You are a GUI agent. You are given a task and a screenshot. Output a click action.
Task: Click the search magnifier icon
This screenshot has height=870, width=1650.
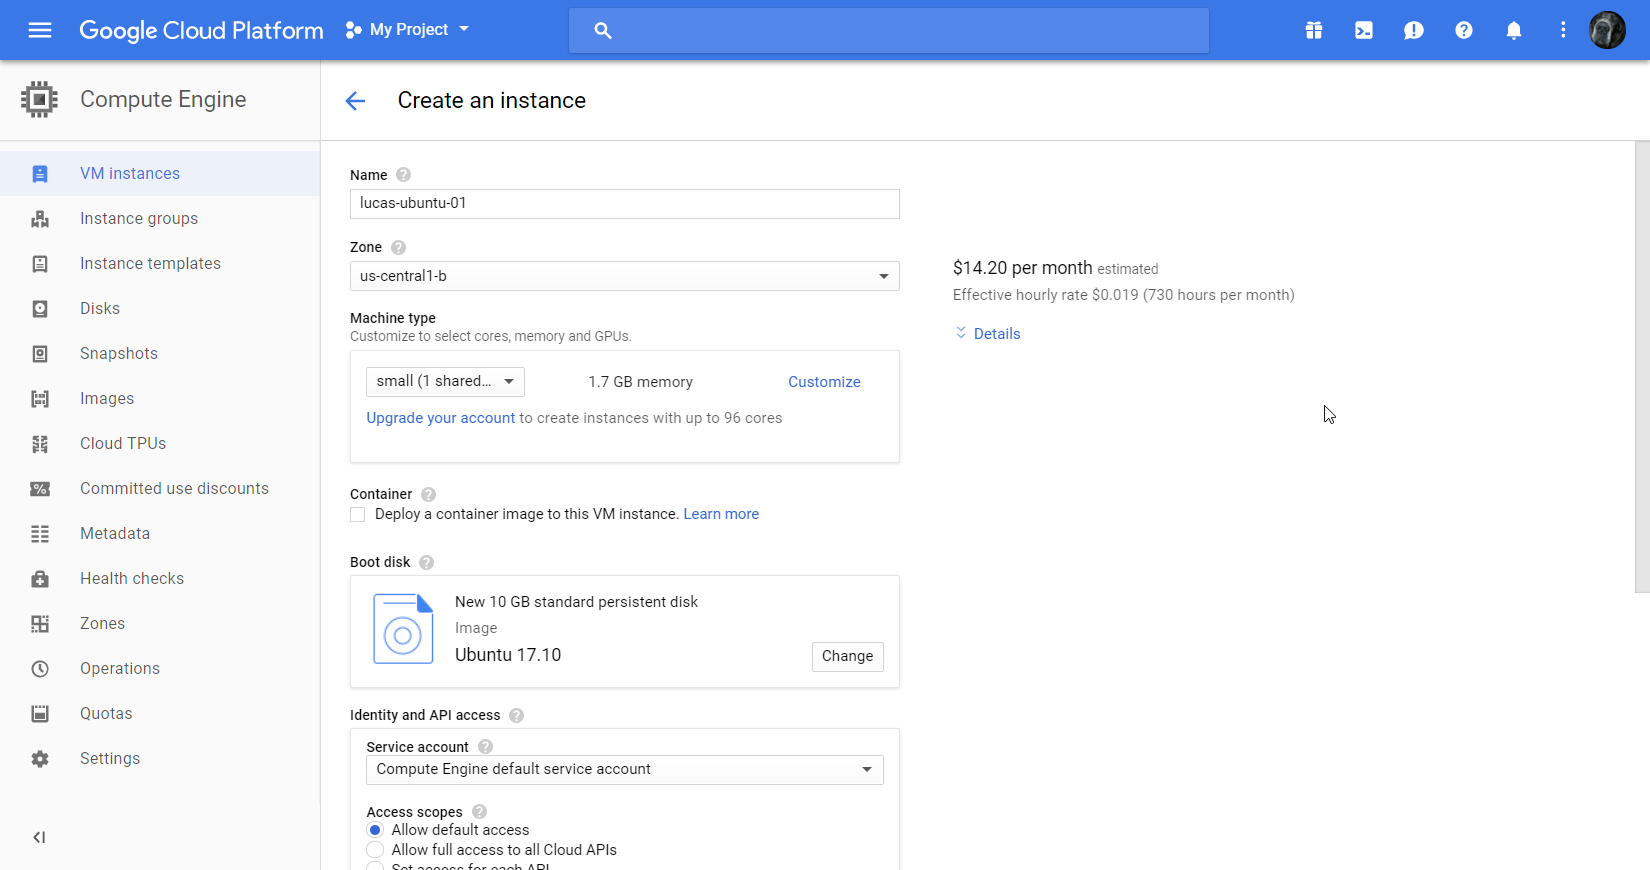click(x=603, y=30)
